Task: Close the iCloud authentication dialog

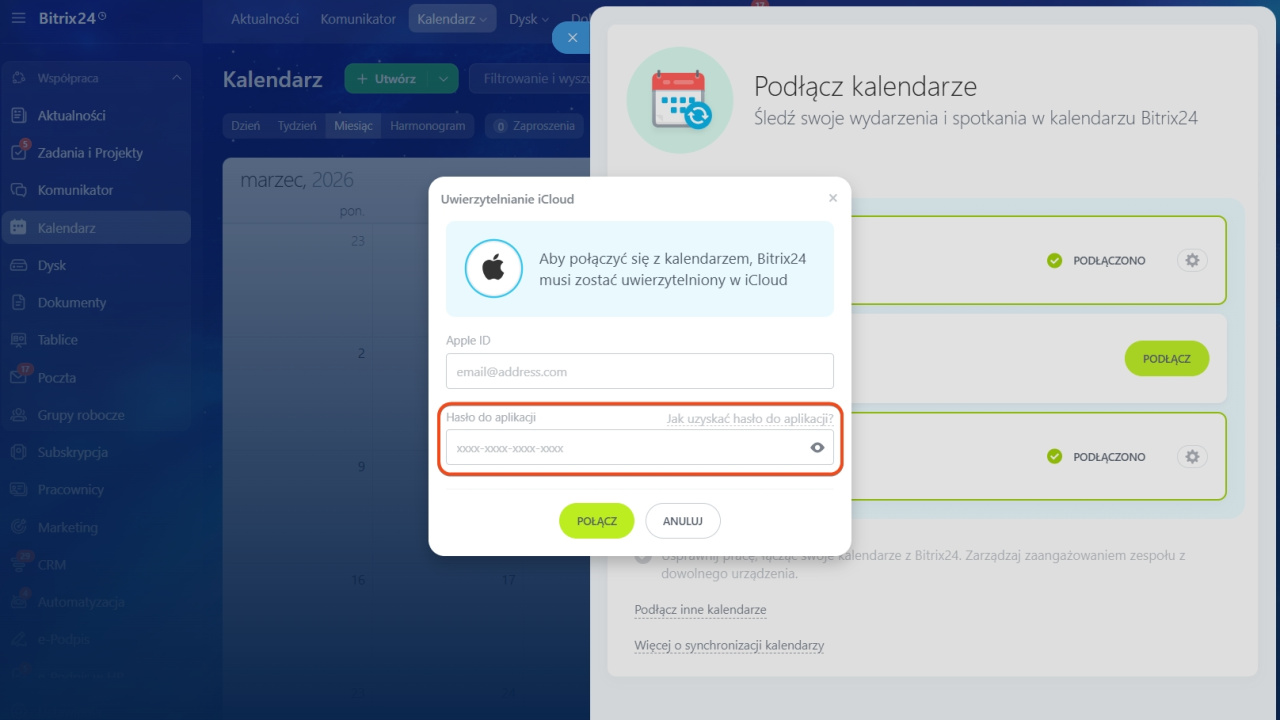Action: (x=833, y=198)
